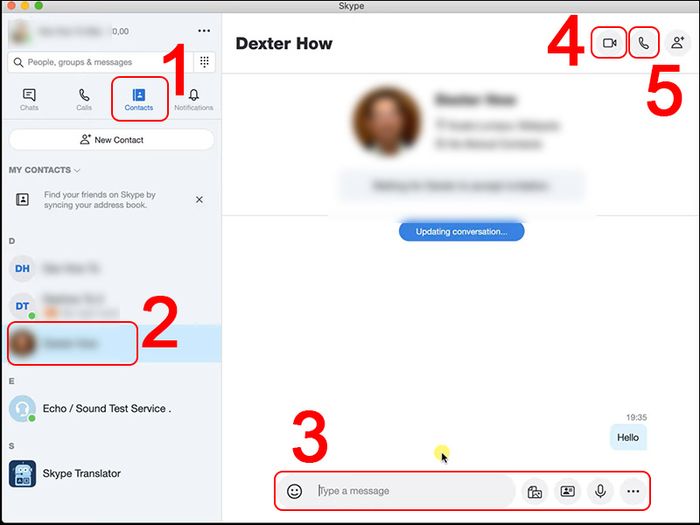Open the three-dot More menu beside profile
Image resolution: width=700 pixels, height=525 pixels.
click(x=204, y=31)
